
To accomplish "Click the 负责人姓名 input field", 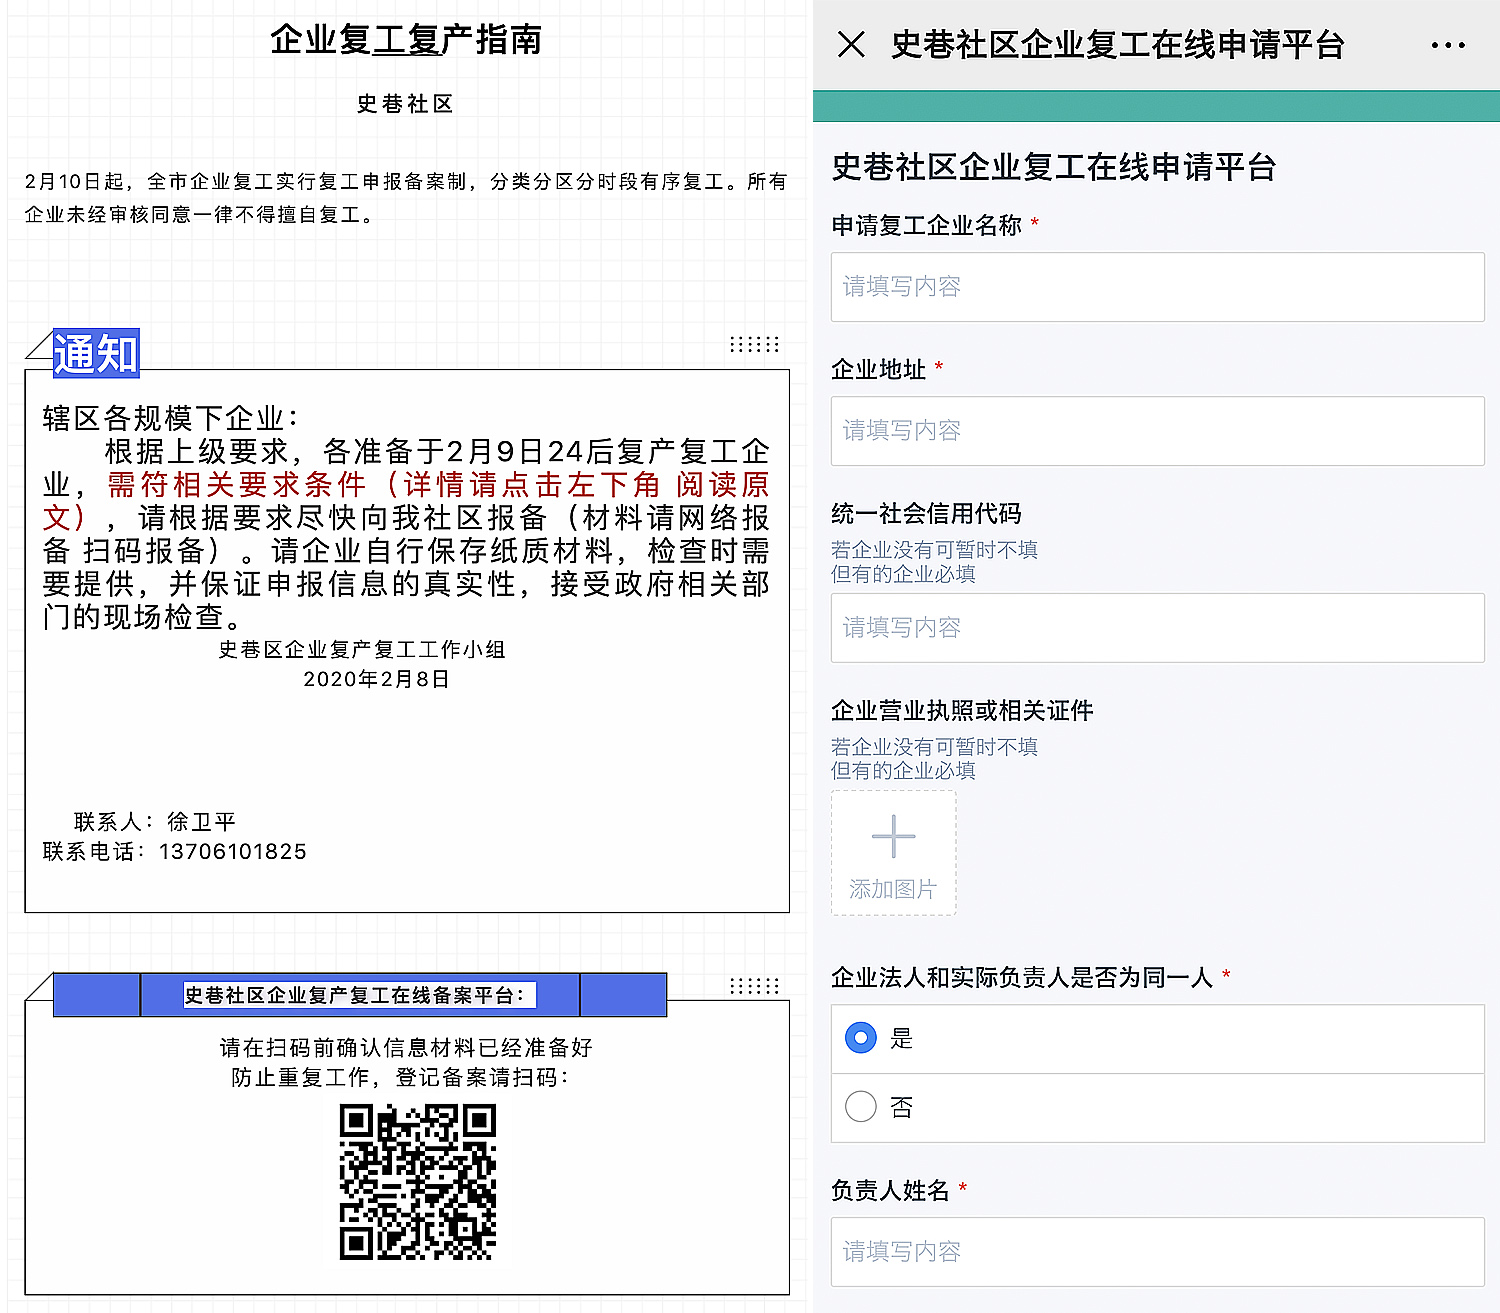I will (x=1157, y=1252).
